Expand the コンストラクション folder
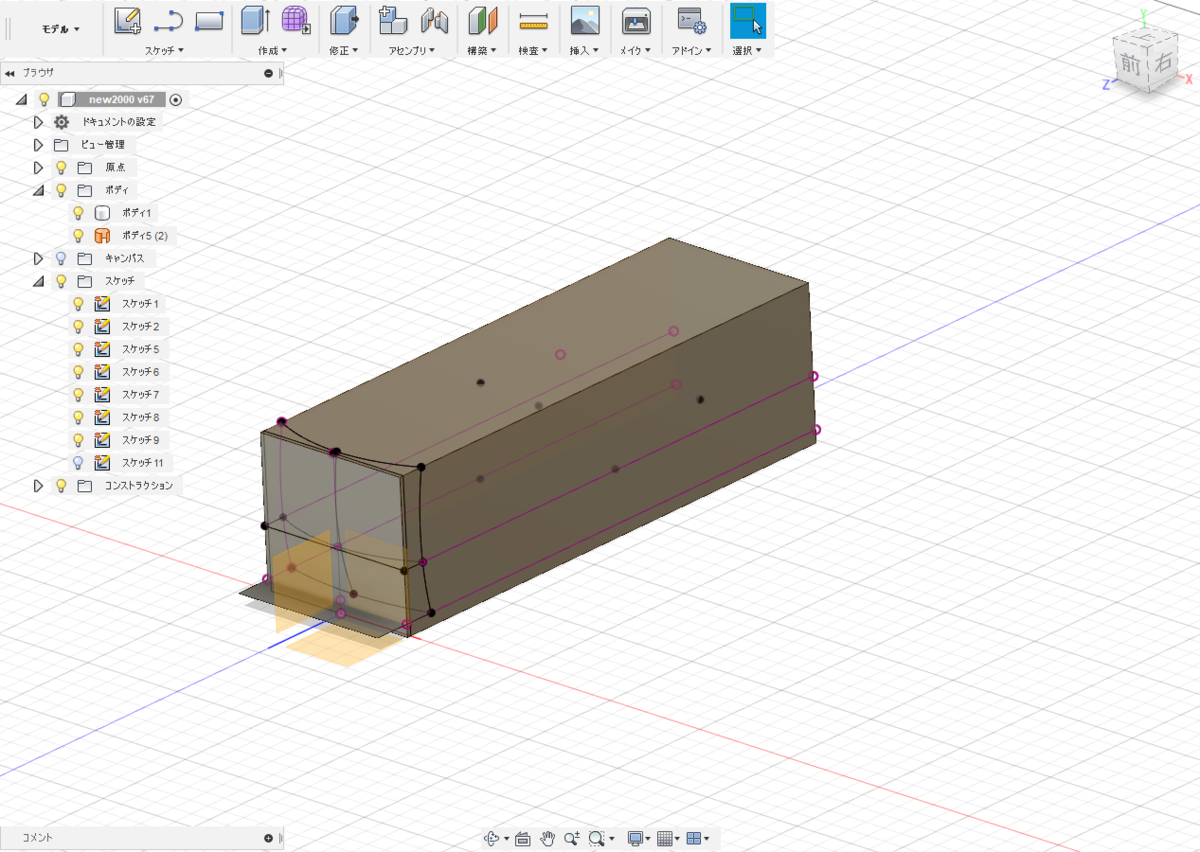 (x=39, y=486)
